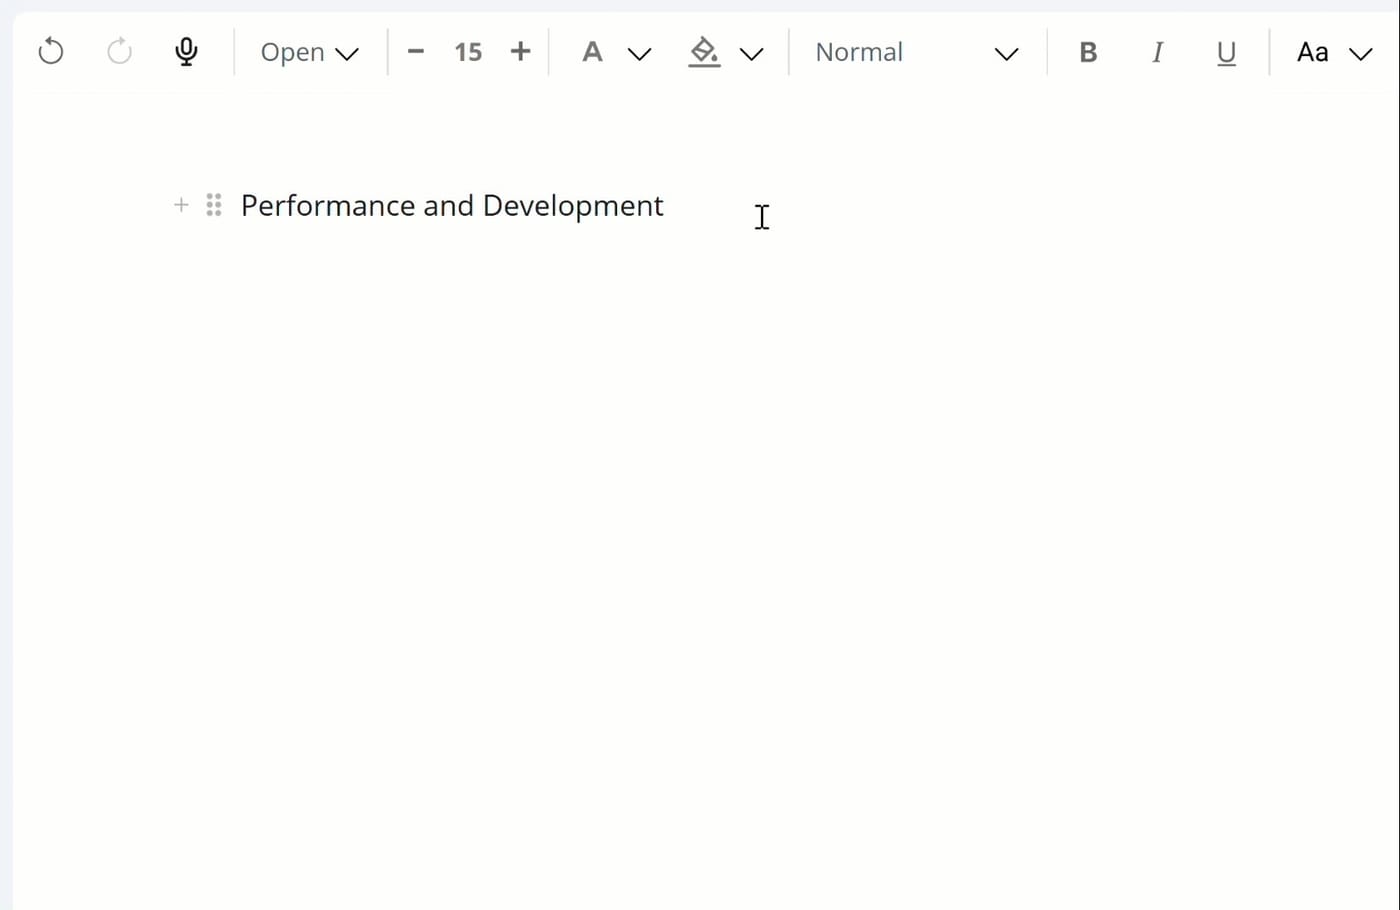The width and height of the screenshot is (1400, 910).
Task: Click the 'Performance and Development' text
Action: [452, 206]
